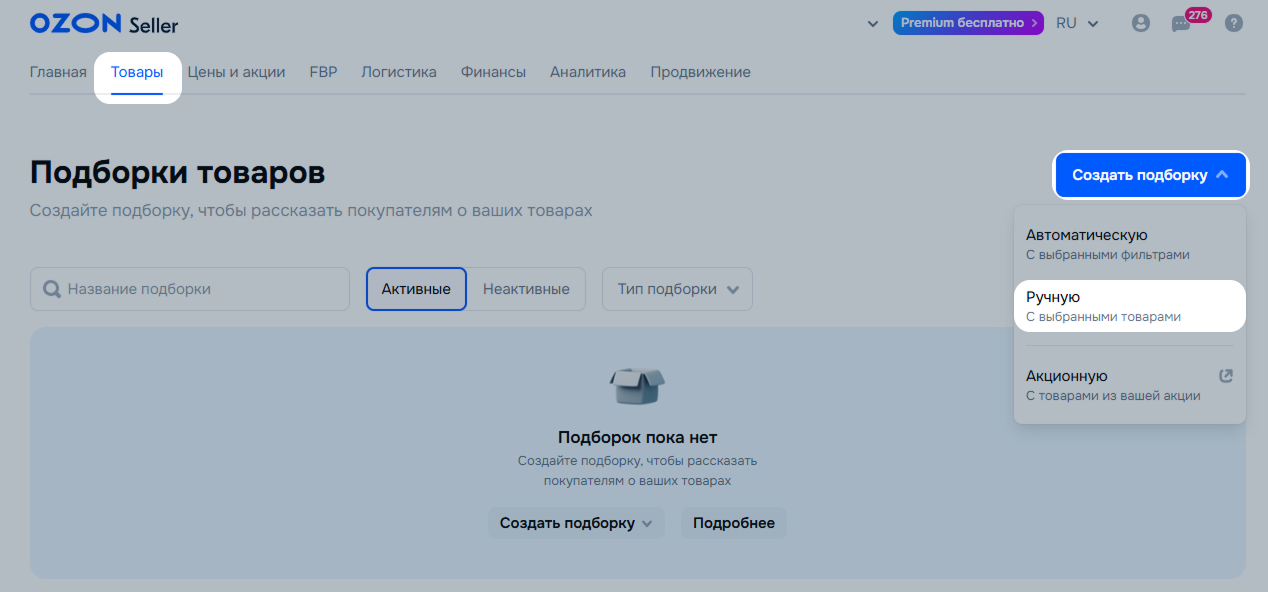Select the Товары tab
Screen dimensions: 1268x592
[x=137, y=72]
